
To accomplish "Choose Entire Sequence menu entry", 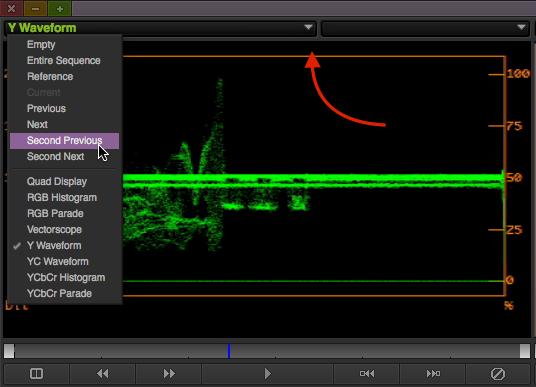I will [64, 61].
